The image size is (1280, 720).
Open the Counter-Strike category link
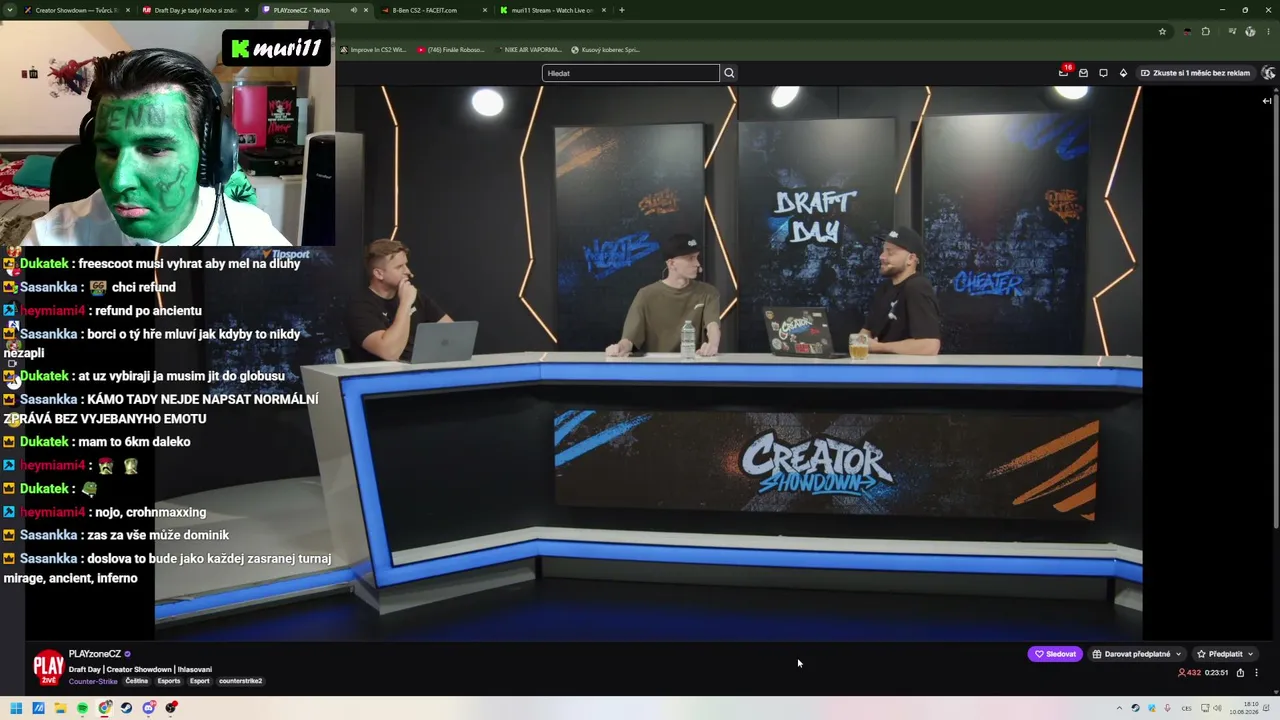[93, 681]
